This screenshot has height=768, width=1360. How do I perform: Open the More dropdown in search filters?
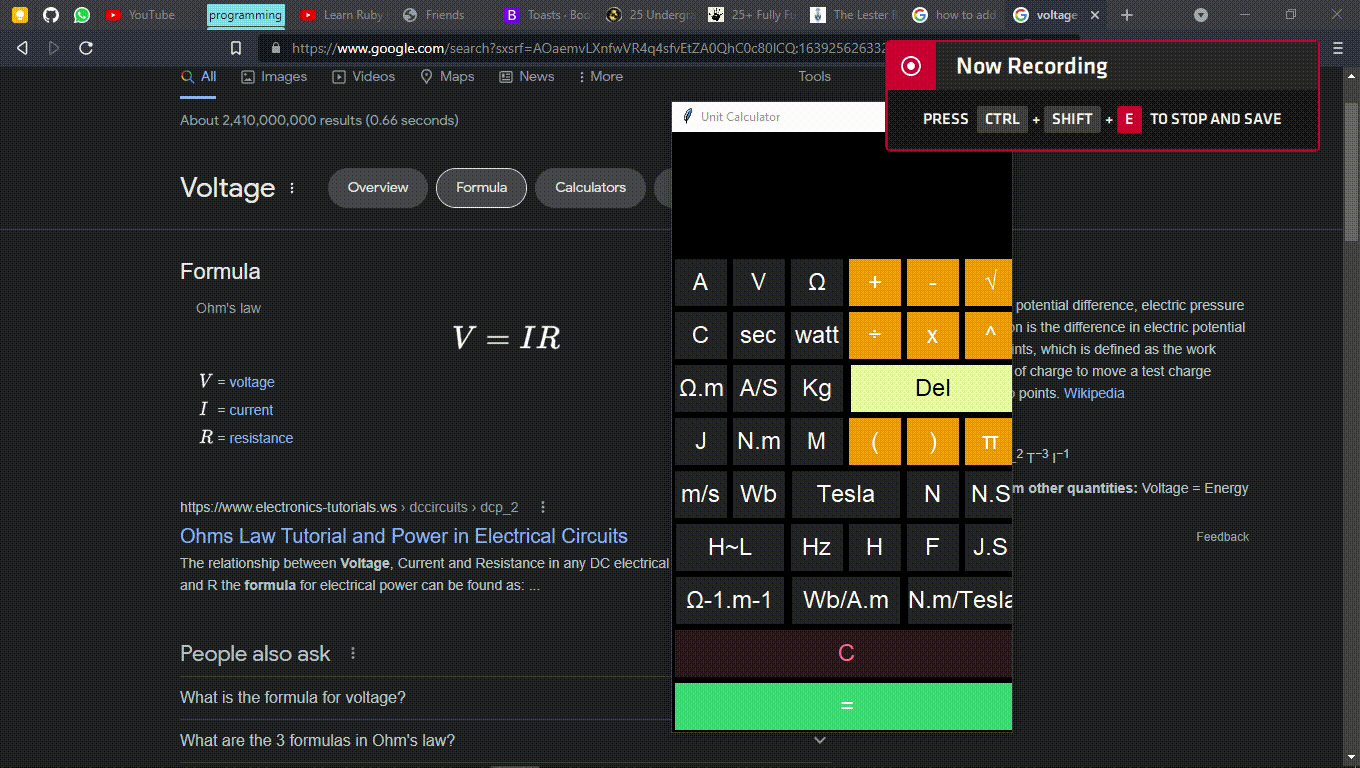[x=605, y=76]
